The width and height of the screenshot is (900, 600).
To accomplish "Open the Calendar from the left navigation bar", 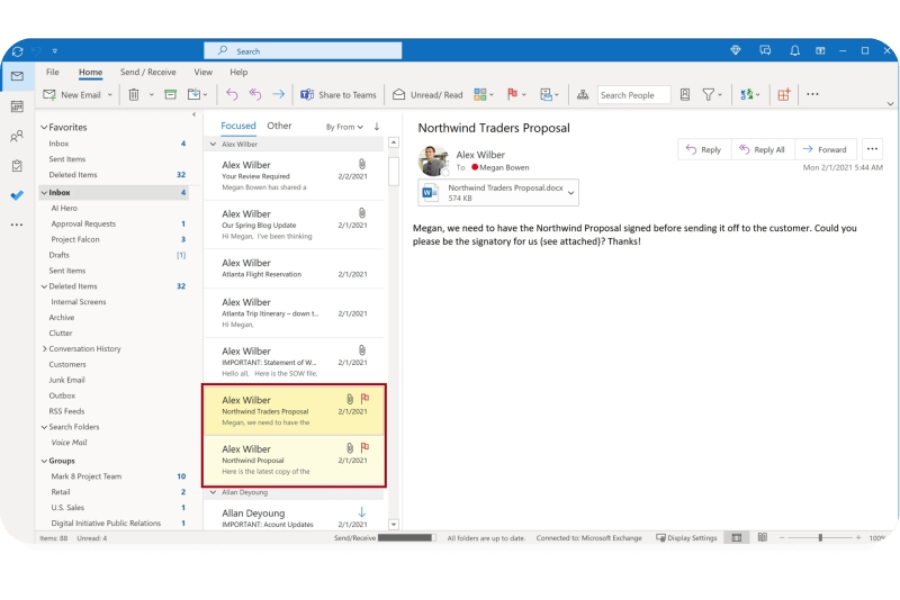I will [x=15, y=108].
